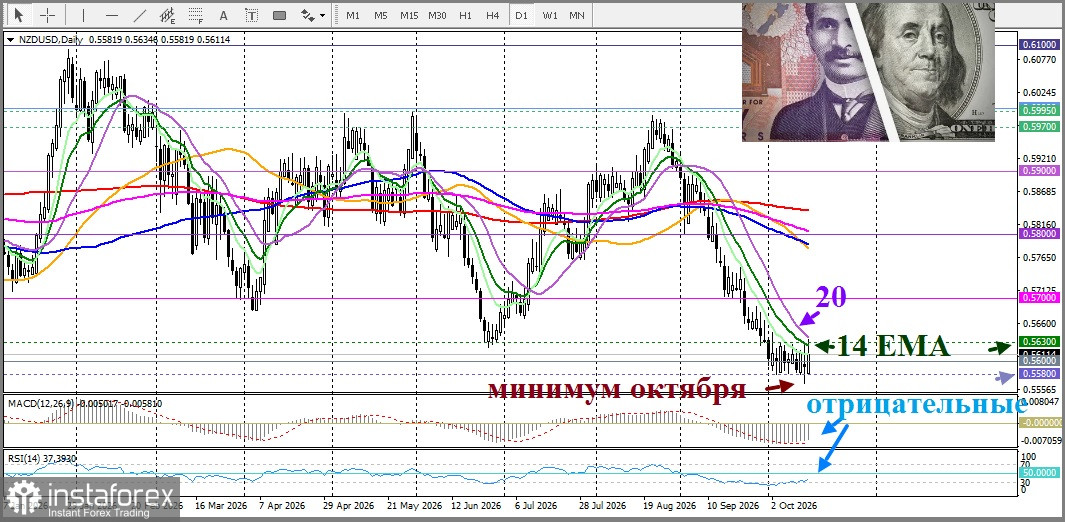
Task: Click the 12 Jun 2026 date label
Action: pyautogui.click(x=475, y=506)
